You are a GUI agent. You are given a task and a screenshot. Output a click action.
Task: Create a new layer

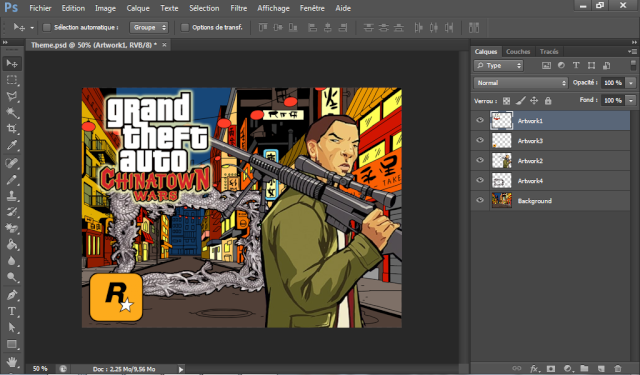coord(601,368)
